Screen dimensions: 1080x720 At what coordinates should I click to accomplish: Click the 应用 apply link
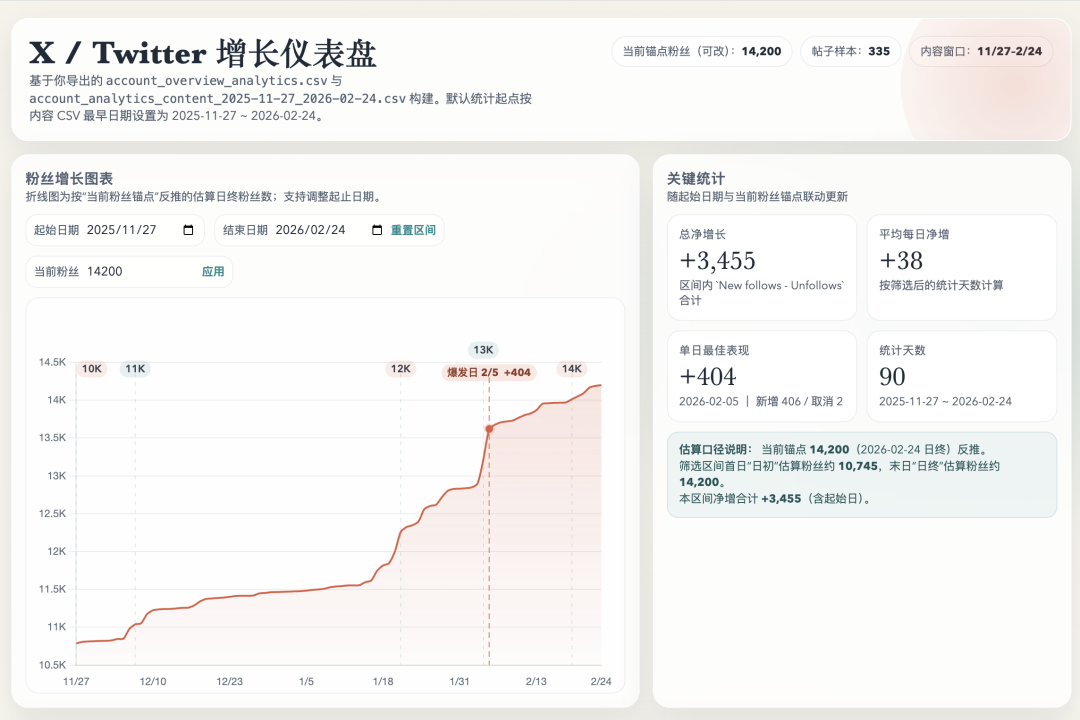[212, 271]
